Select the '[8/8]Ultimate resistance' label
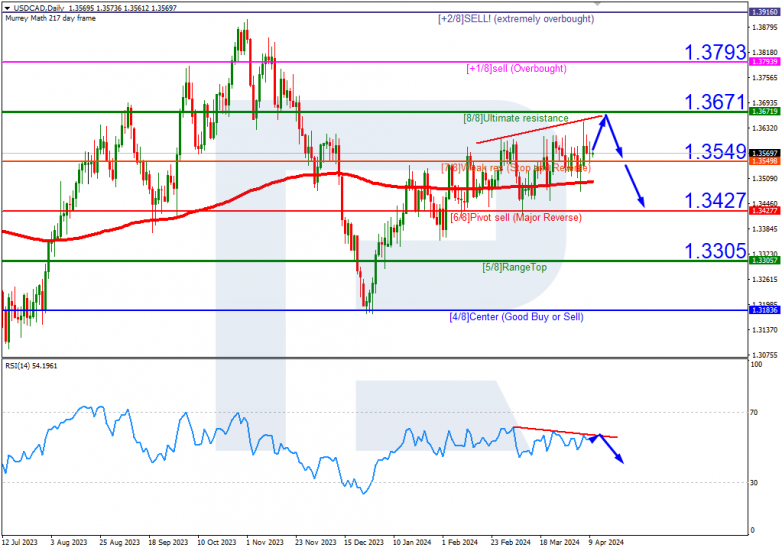The height and width of the screenshot is (551, 782). pyautogui.click(x=516, y=118)
